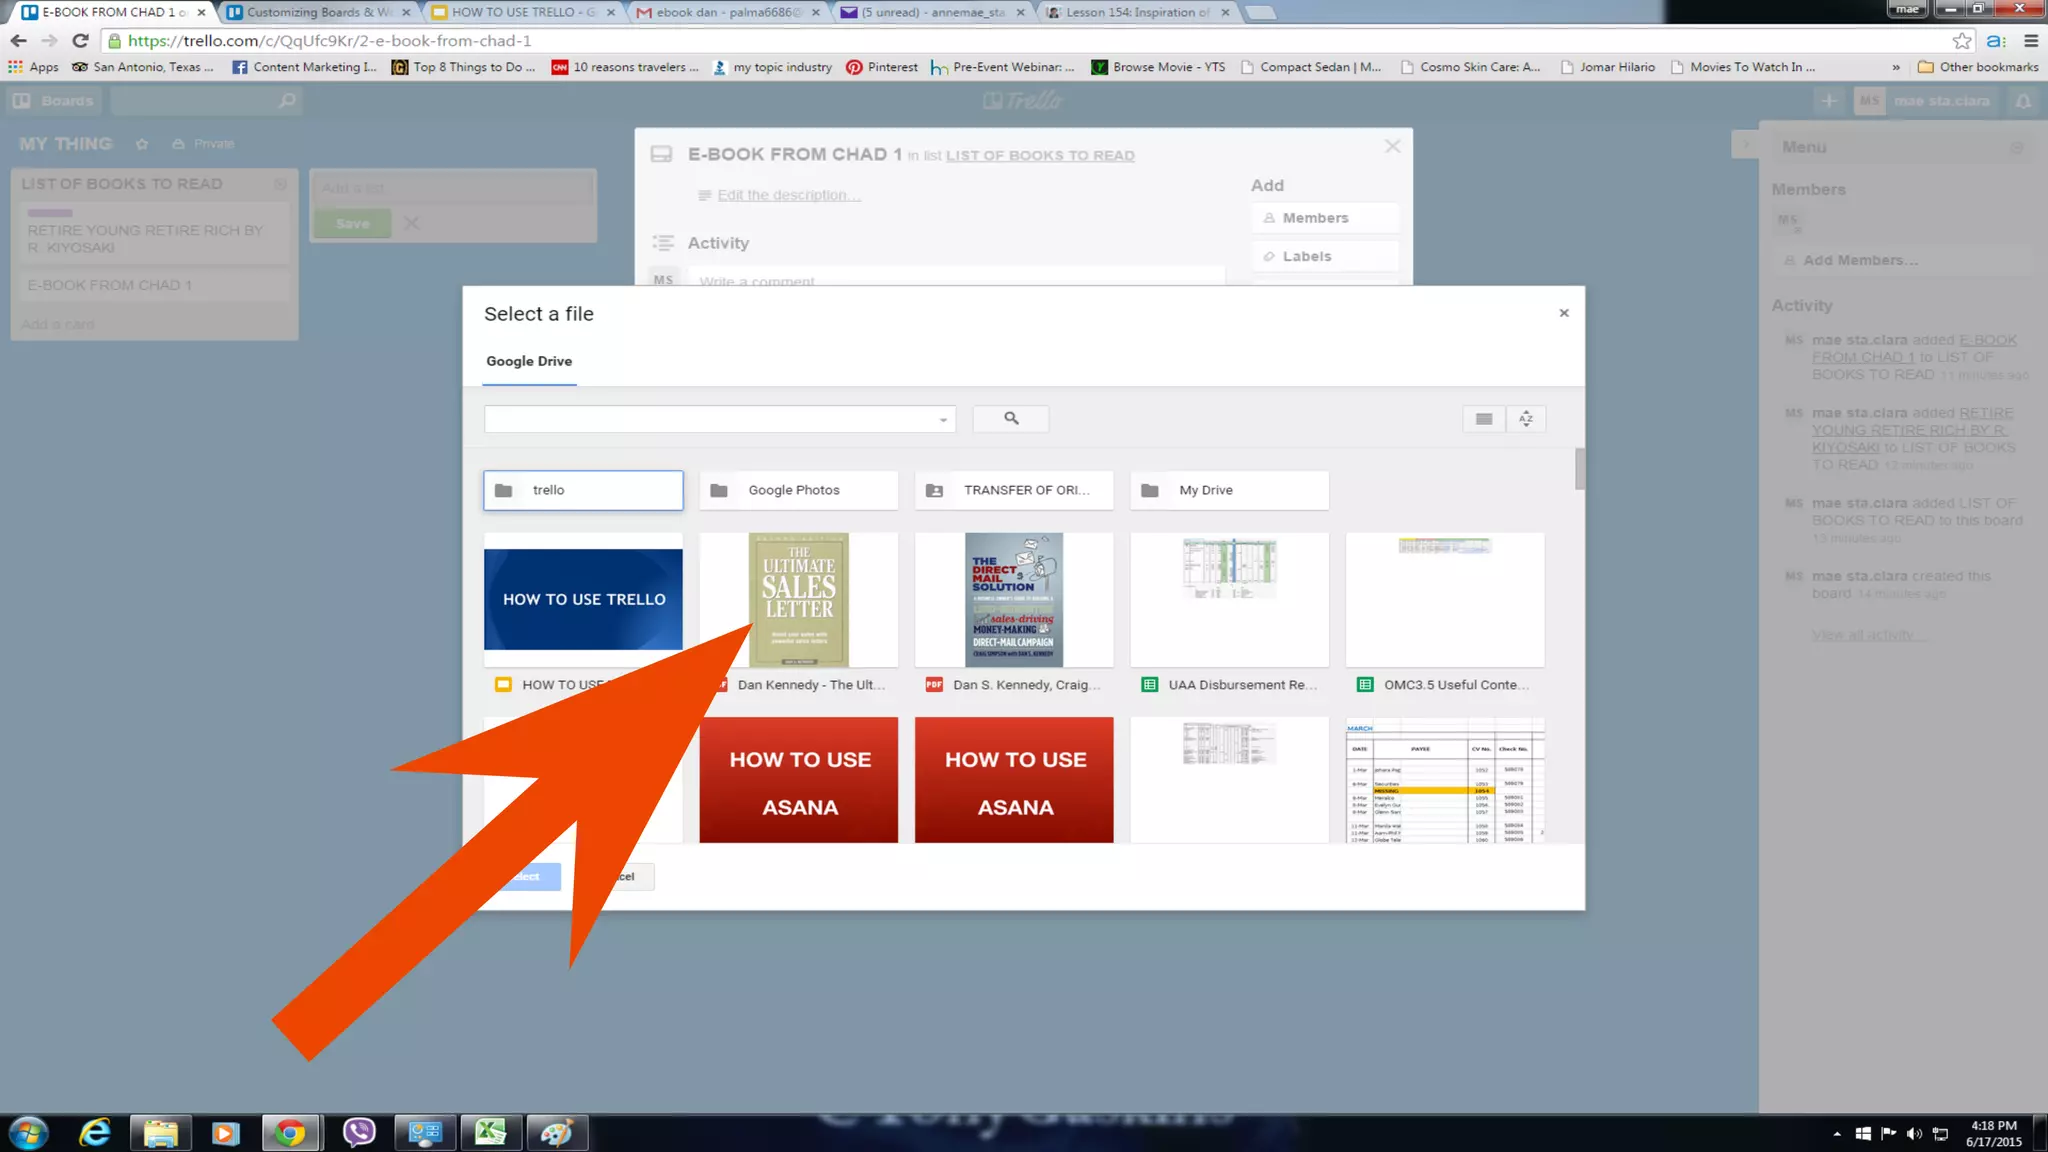Screen dimensions: 2048x1152
Task: Reload the page with refresh button
Action: pos(80,41)
